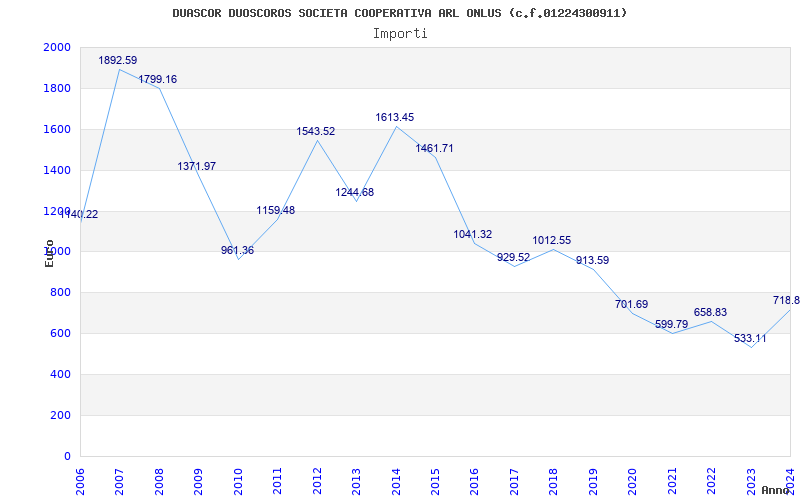Select the 2010 x-axis year
Viewport: 800px width, 500px height.
(238, 481)
